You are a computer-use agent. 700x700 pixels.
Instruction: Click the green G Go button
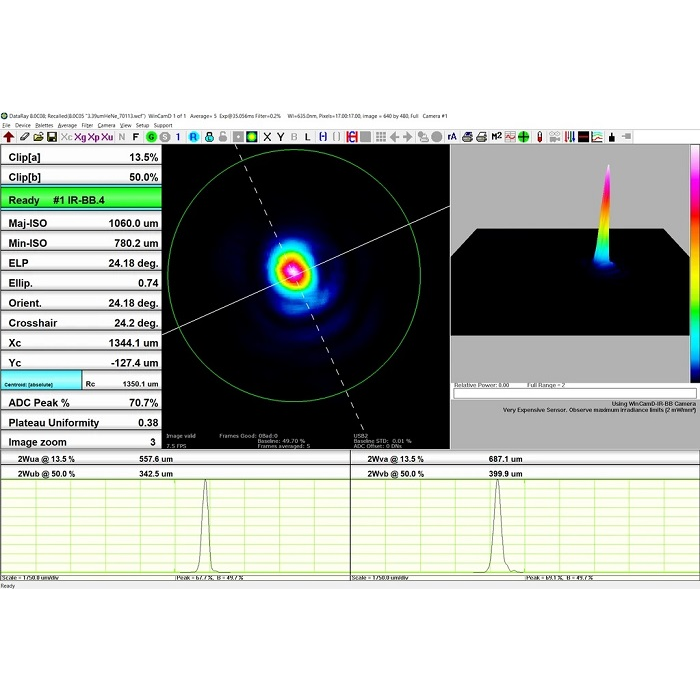(x=151, y=137)
